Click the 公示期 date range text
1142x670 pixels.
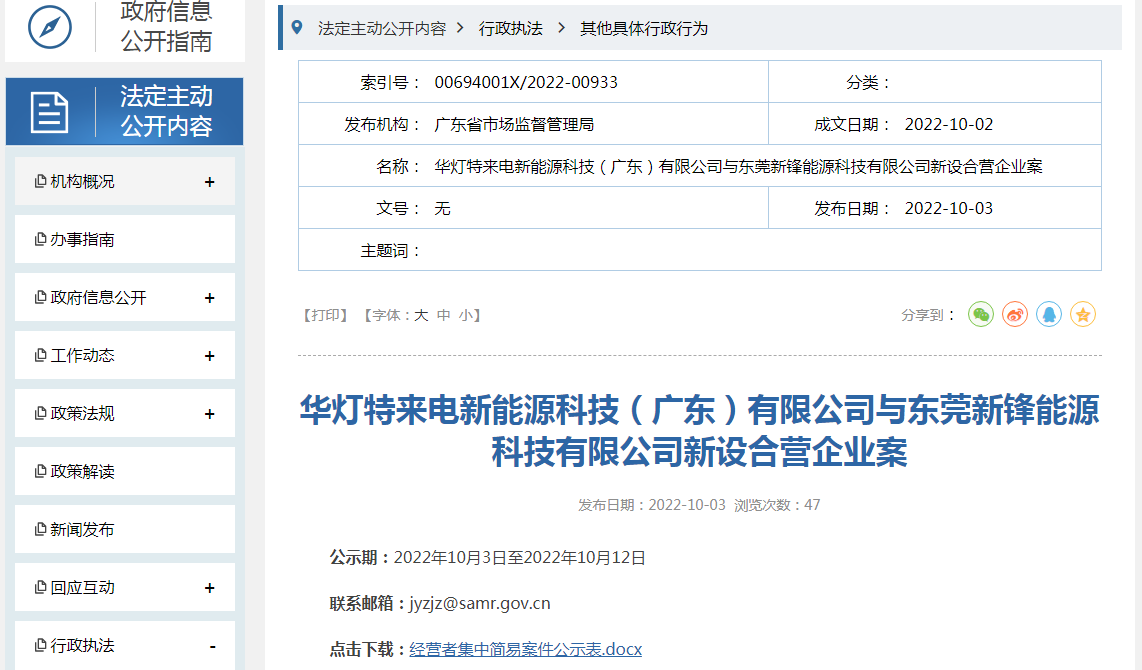click(x=520, y=558)
